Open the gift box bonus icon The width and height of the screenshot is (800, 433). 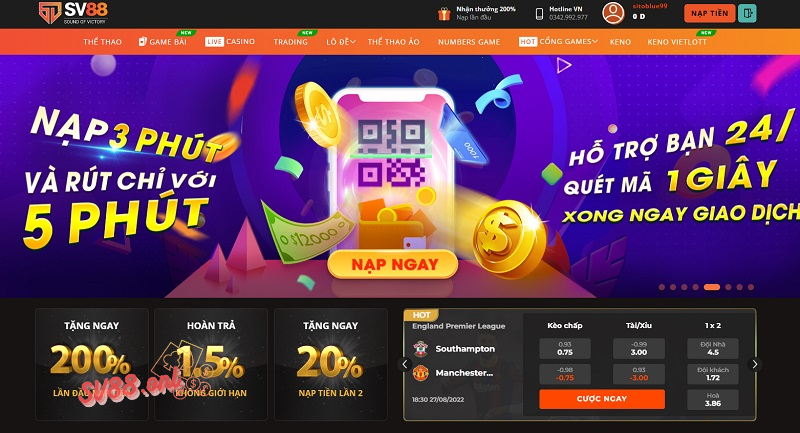444,14
